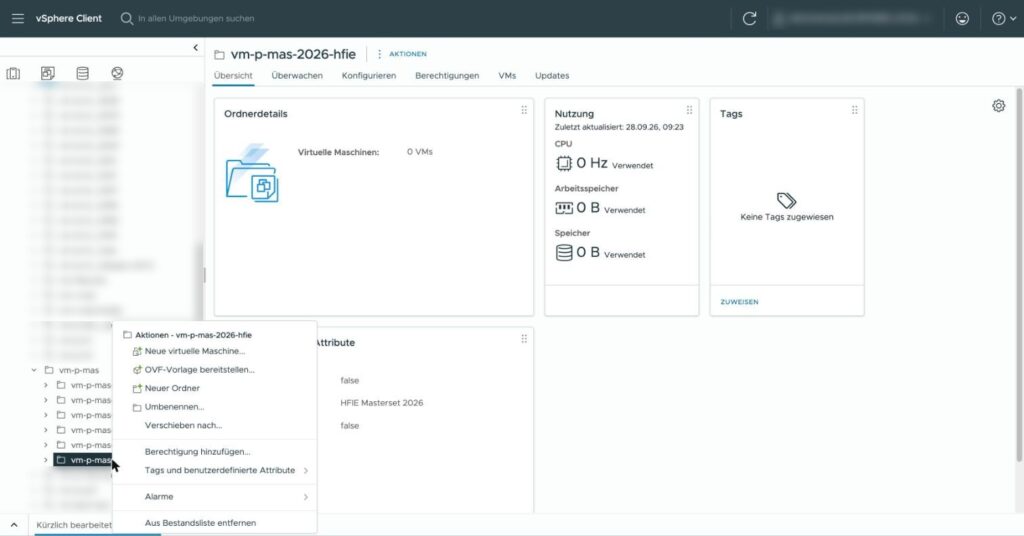Click the drag handle on Tags card
Image resolution: width=1024 pixels, height=536 pixels.
coord(854,110)
